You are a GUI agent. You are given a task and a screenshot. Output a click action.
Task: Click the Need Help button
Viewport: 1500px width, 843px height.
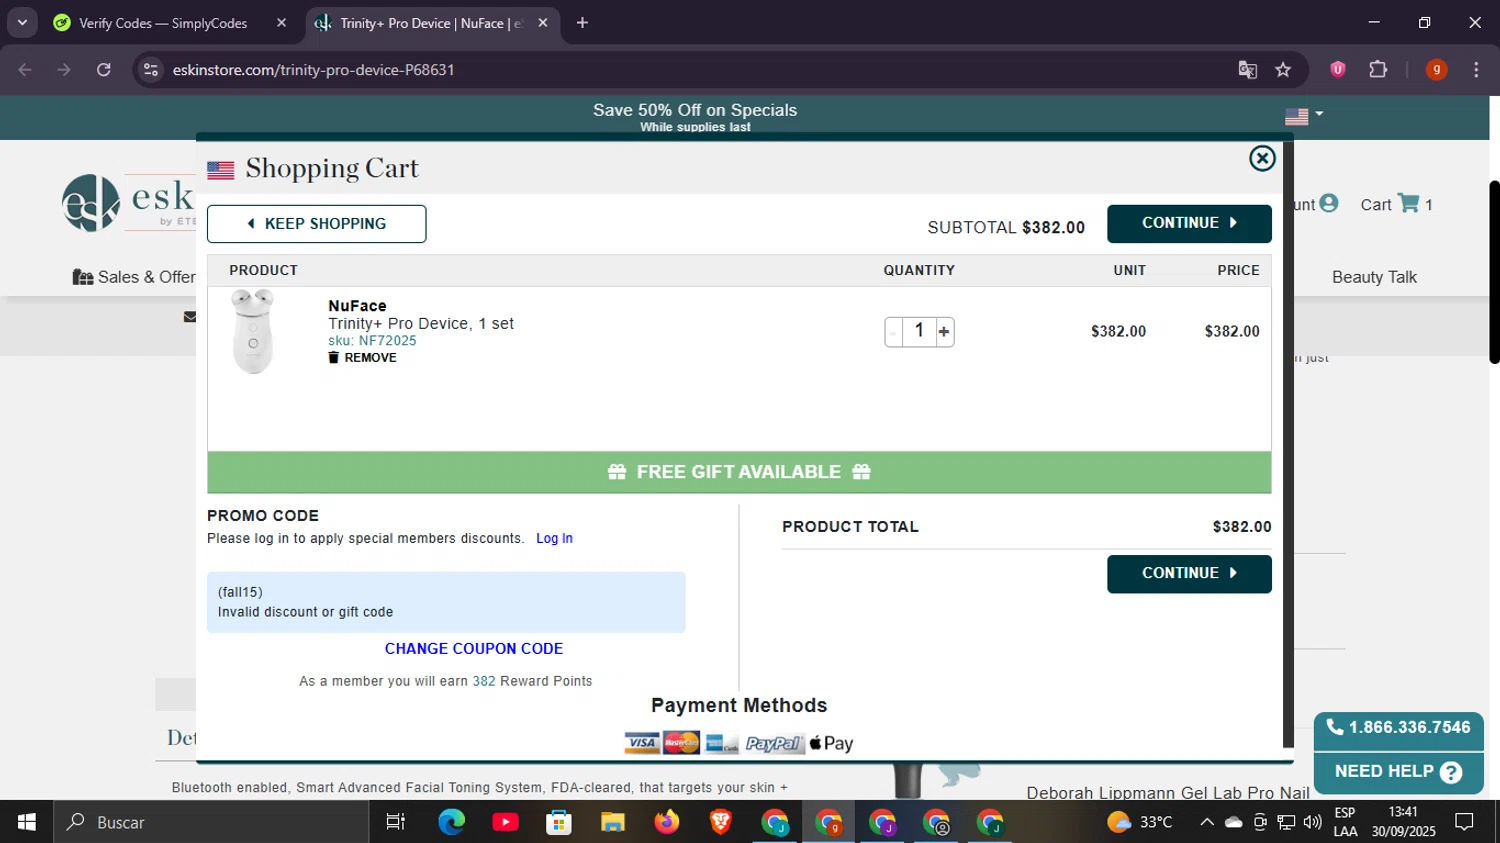1398,772
